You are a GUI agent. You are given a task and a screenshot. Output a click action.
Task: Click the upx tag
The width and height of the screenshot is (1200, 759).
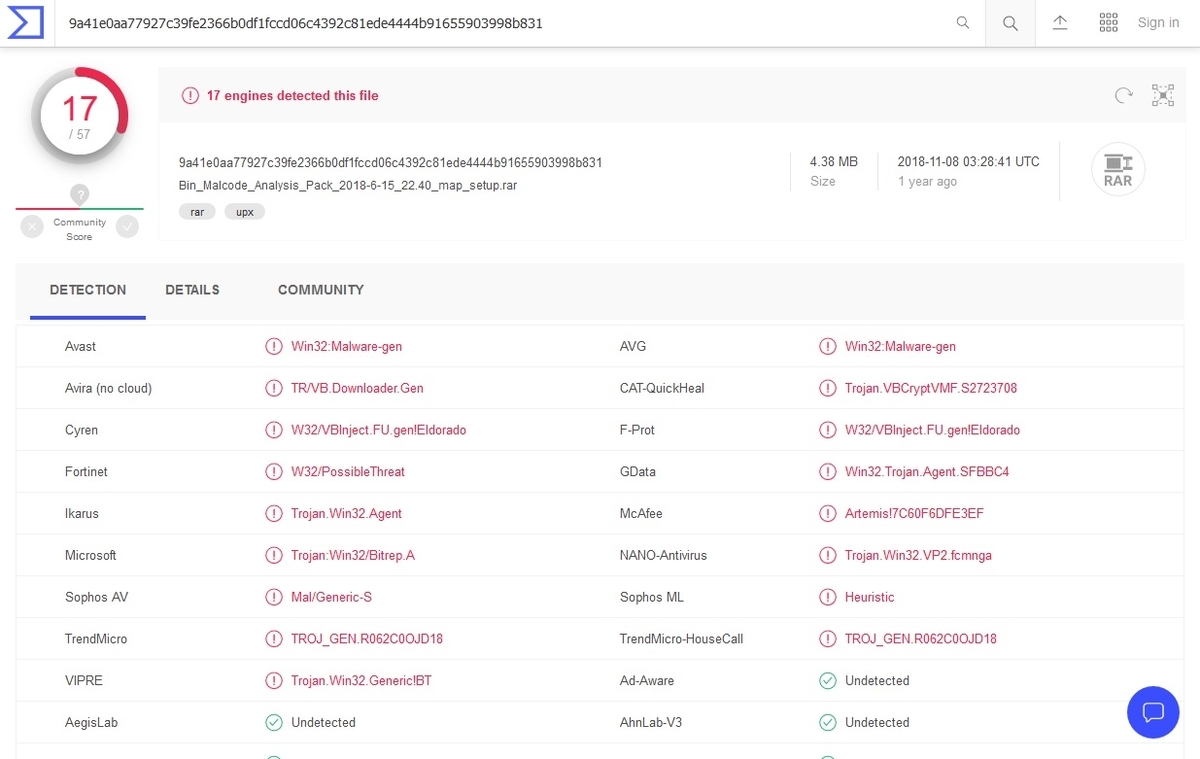point(245,212)
